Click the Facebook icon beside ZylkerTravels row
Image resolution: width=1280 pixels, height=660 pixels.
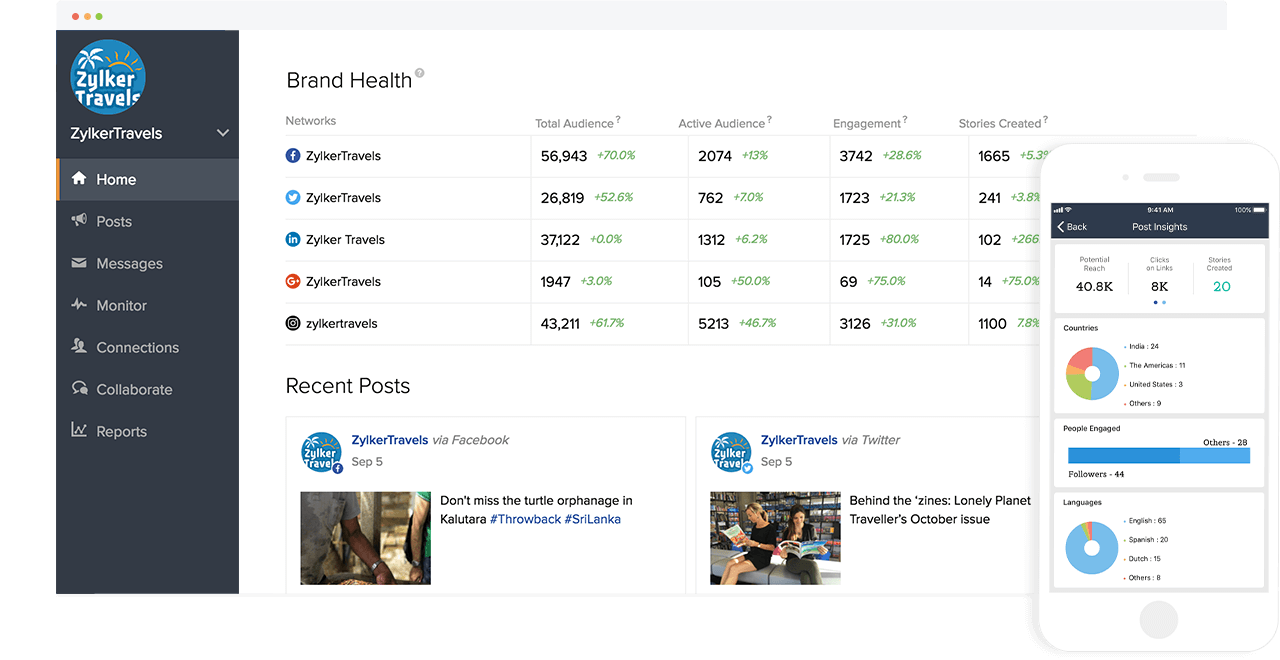tap(293, 156)
